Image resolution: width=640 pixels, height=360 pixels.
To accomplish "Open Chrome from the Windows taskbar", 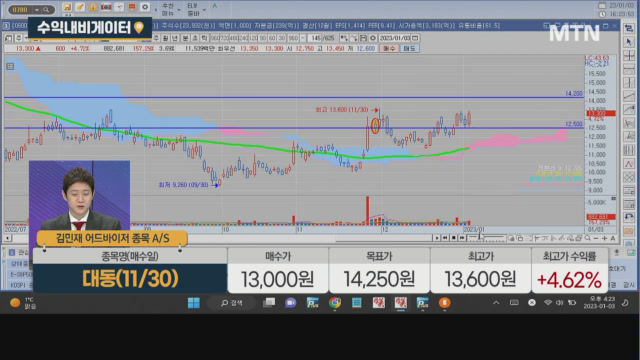I will point(335,303).
